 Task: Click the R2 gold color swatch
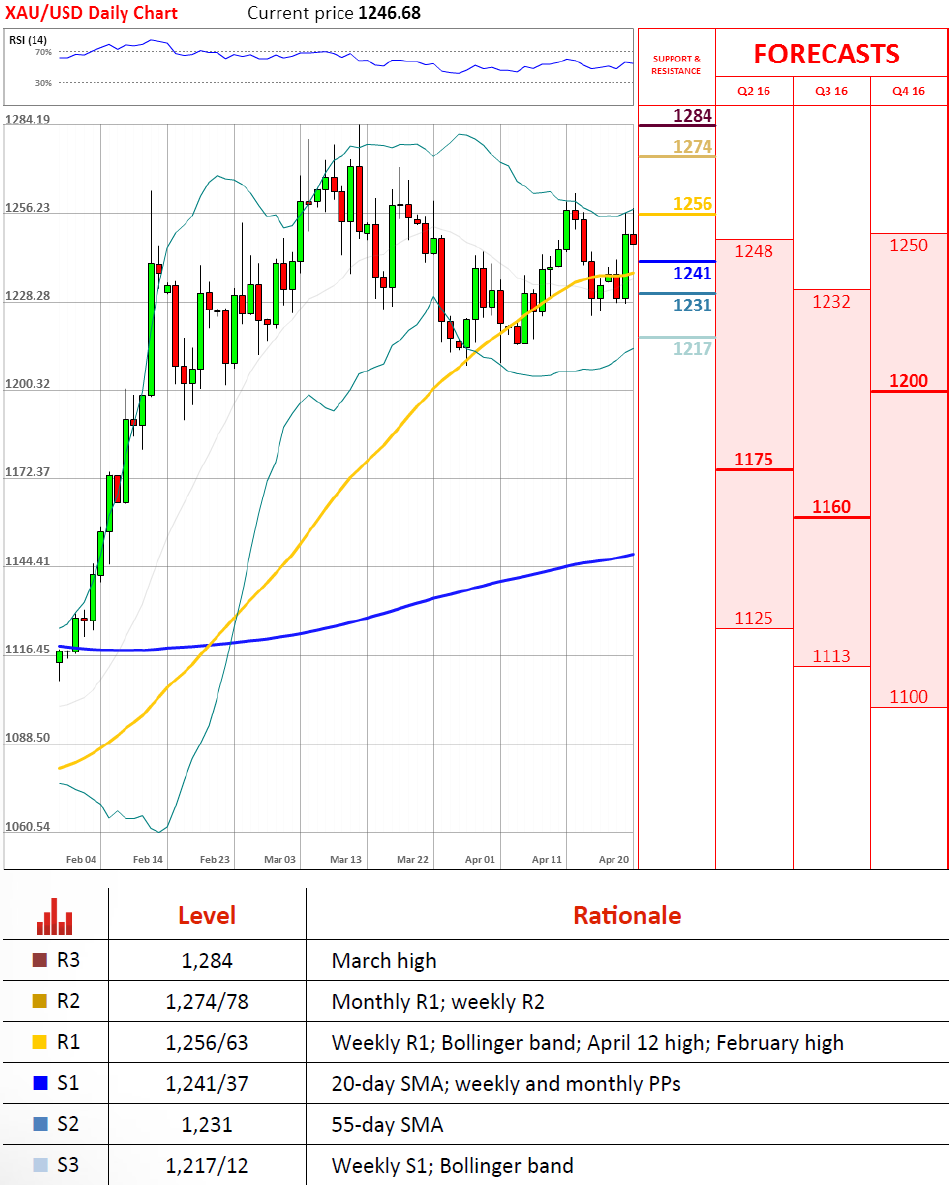tap(40, 1001)
